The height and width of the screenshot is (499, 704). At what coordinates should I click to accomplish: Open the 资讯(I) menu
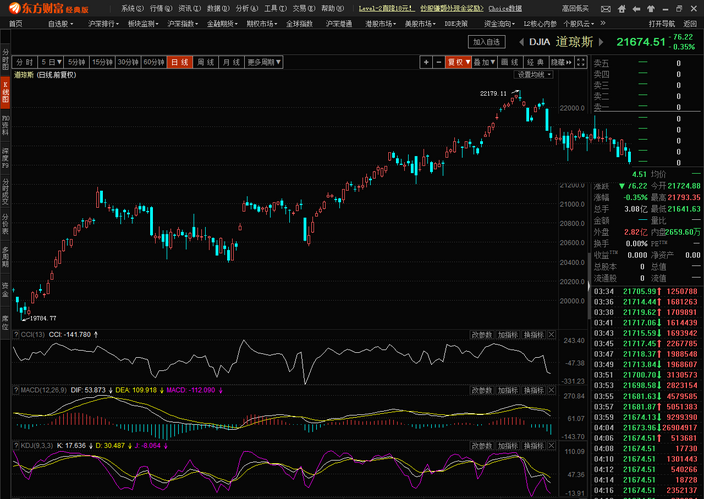point(189,9)
